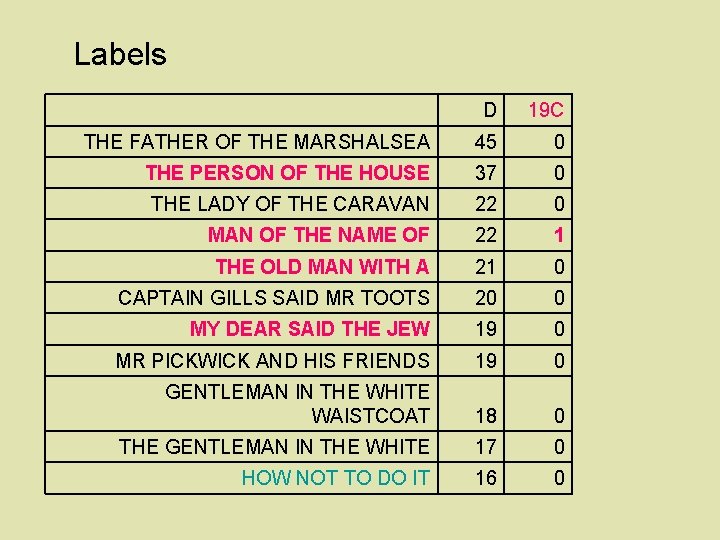Select the label in the row with count 17
Viewport: 720px width, 540px height.
tap(274, 446)
